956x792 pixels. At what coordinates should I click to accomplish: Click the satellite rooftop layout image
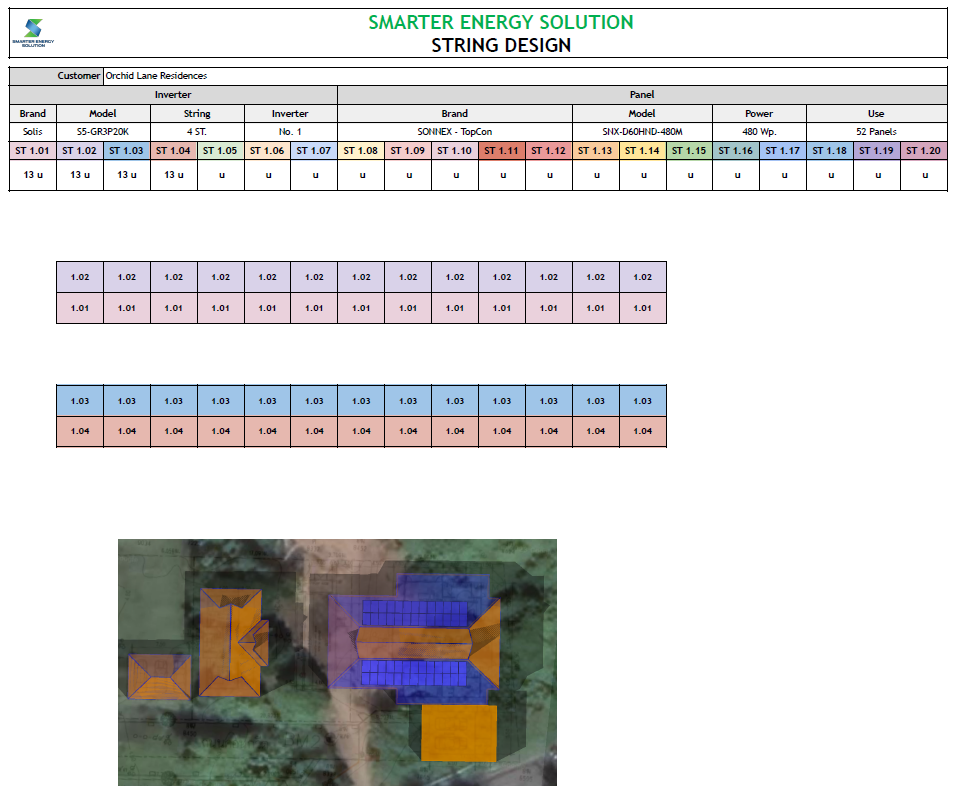pyautogui.click(x=337, y=662)
